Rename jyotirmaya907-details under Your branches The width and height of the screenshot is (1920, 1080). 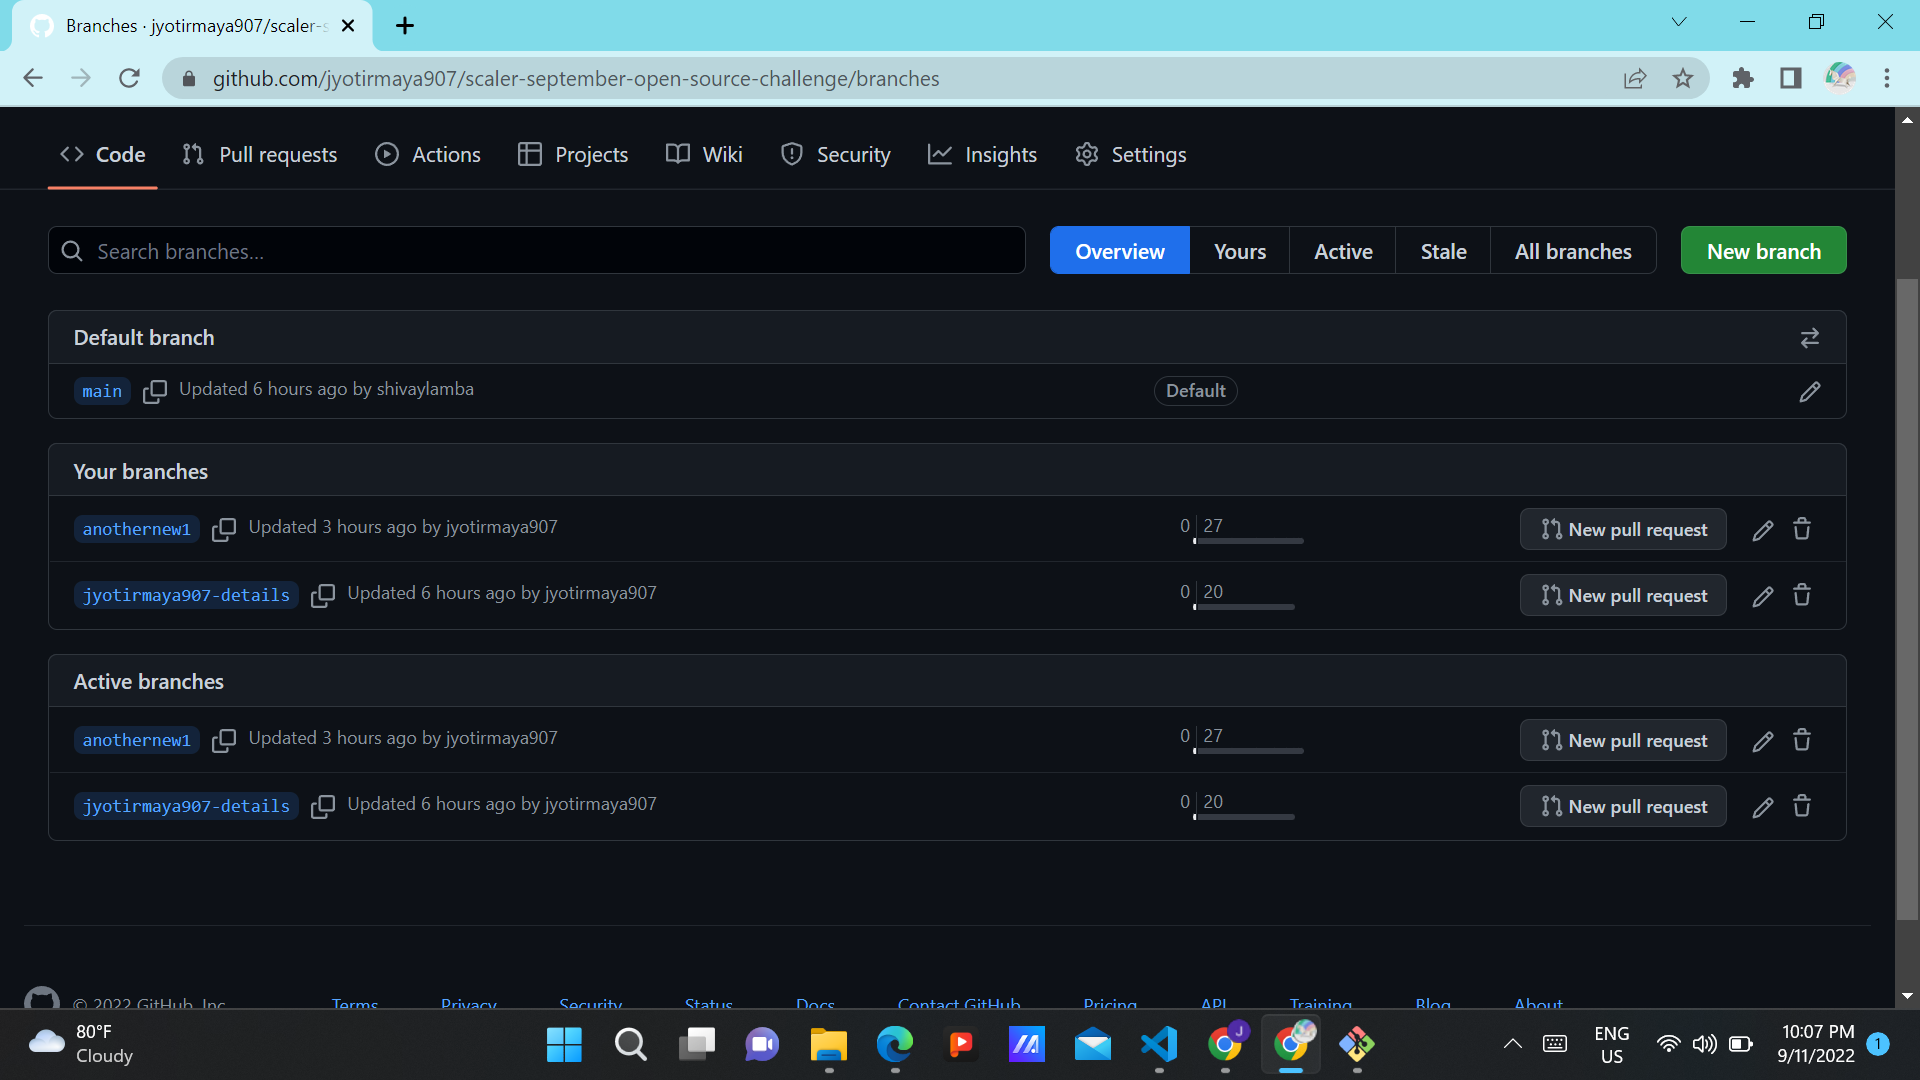[x=1762, y=596]
